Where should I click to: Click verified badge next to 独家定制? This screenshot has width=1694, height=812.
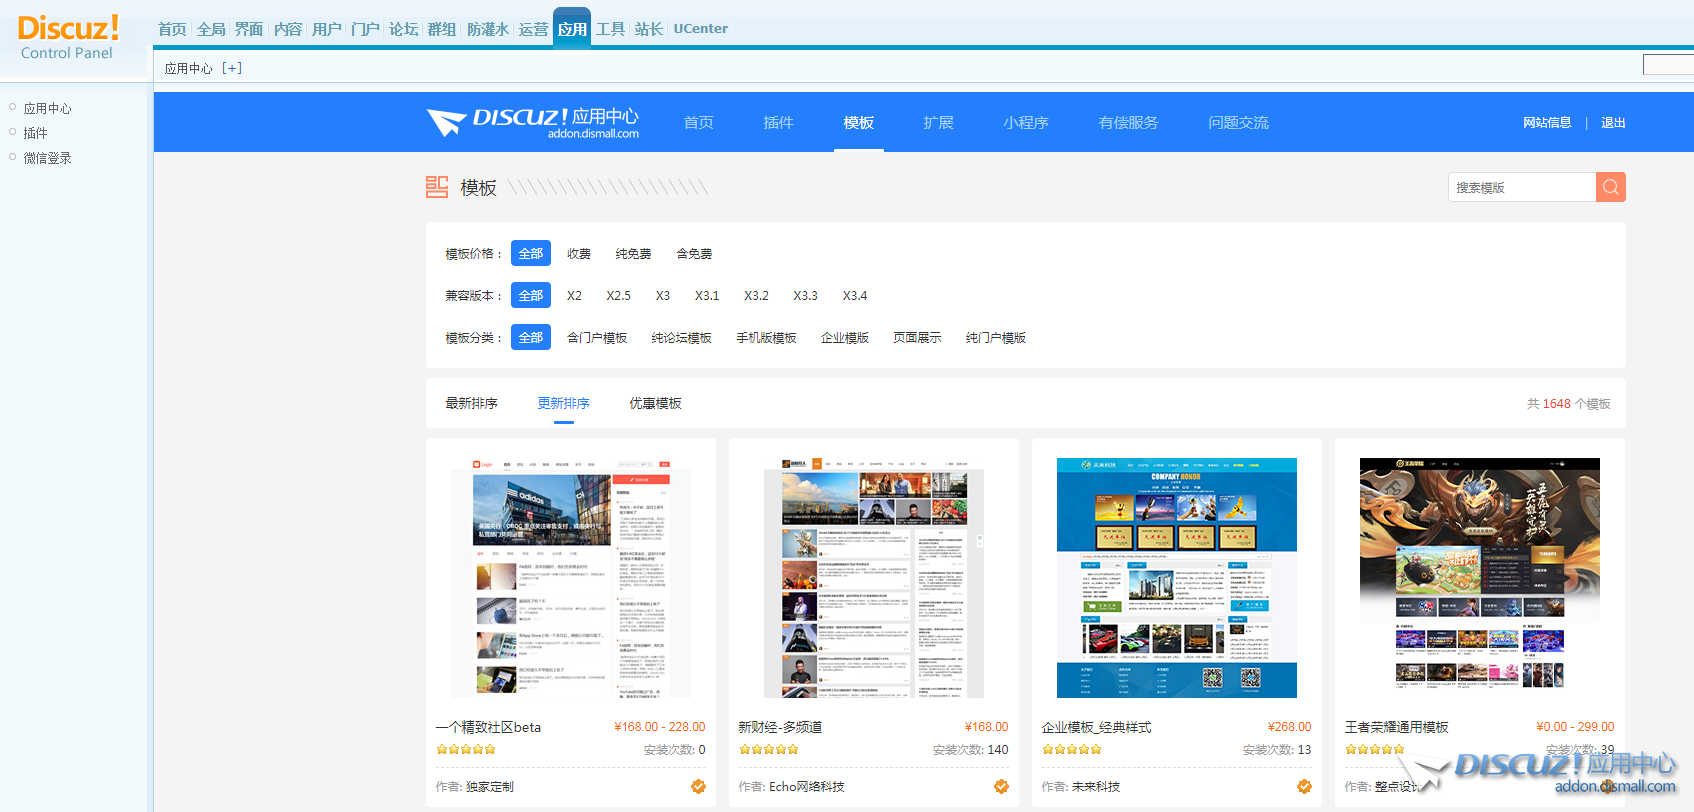[698, 787]
